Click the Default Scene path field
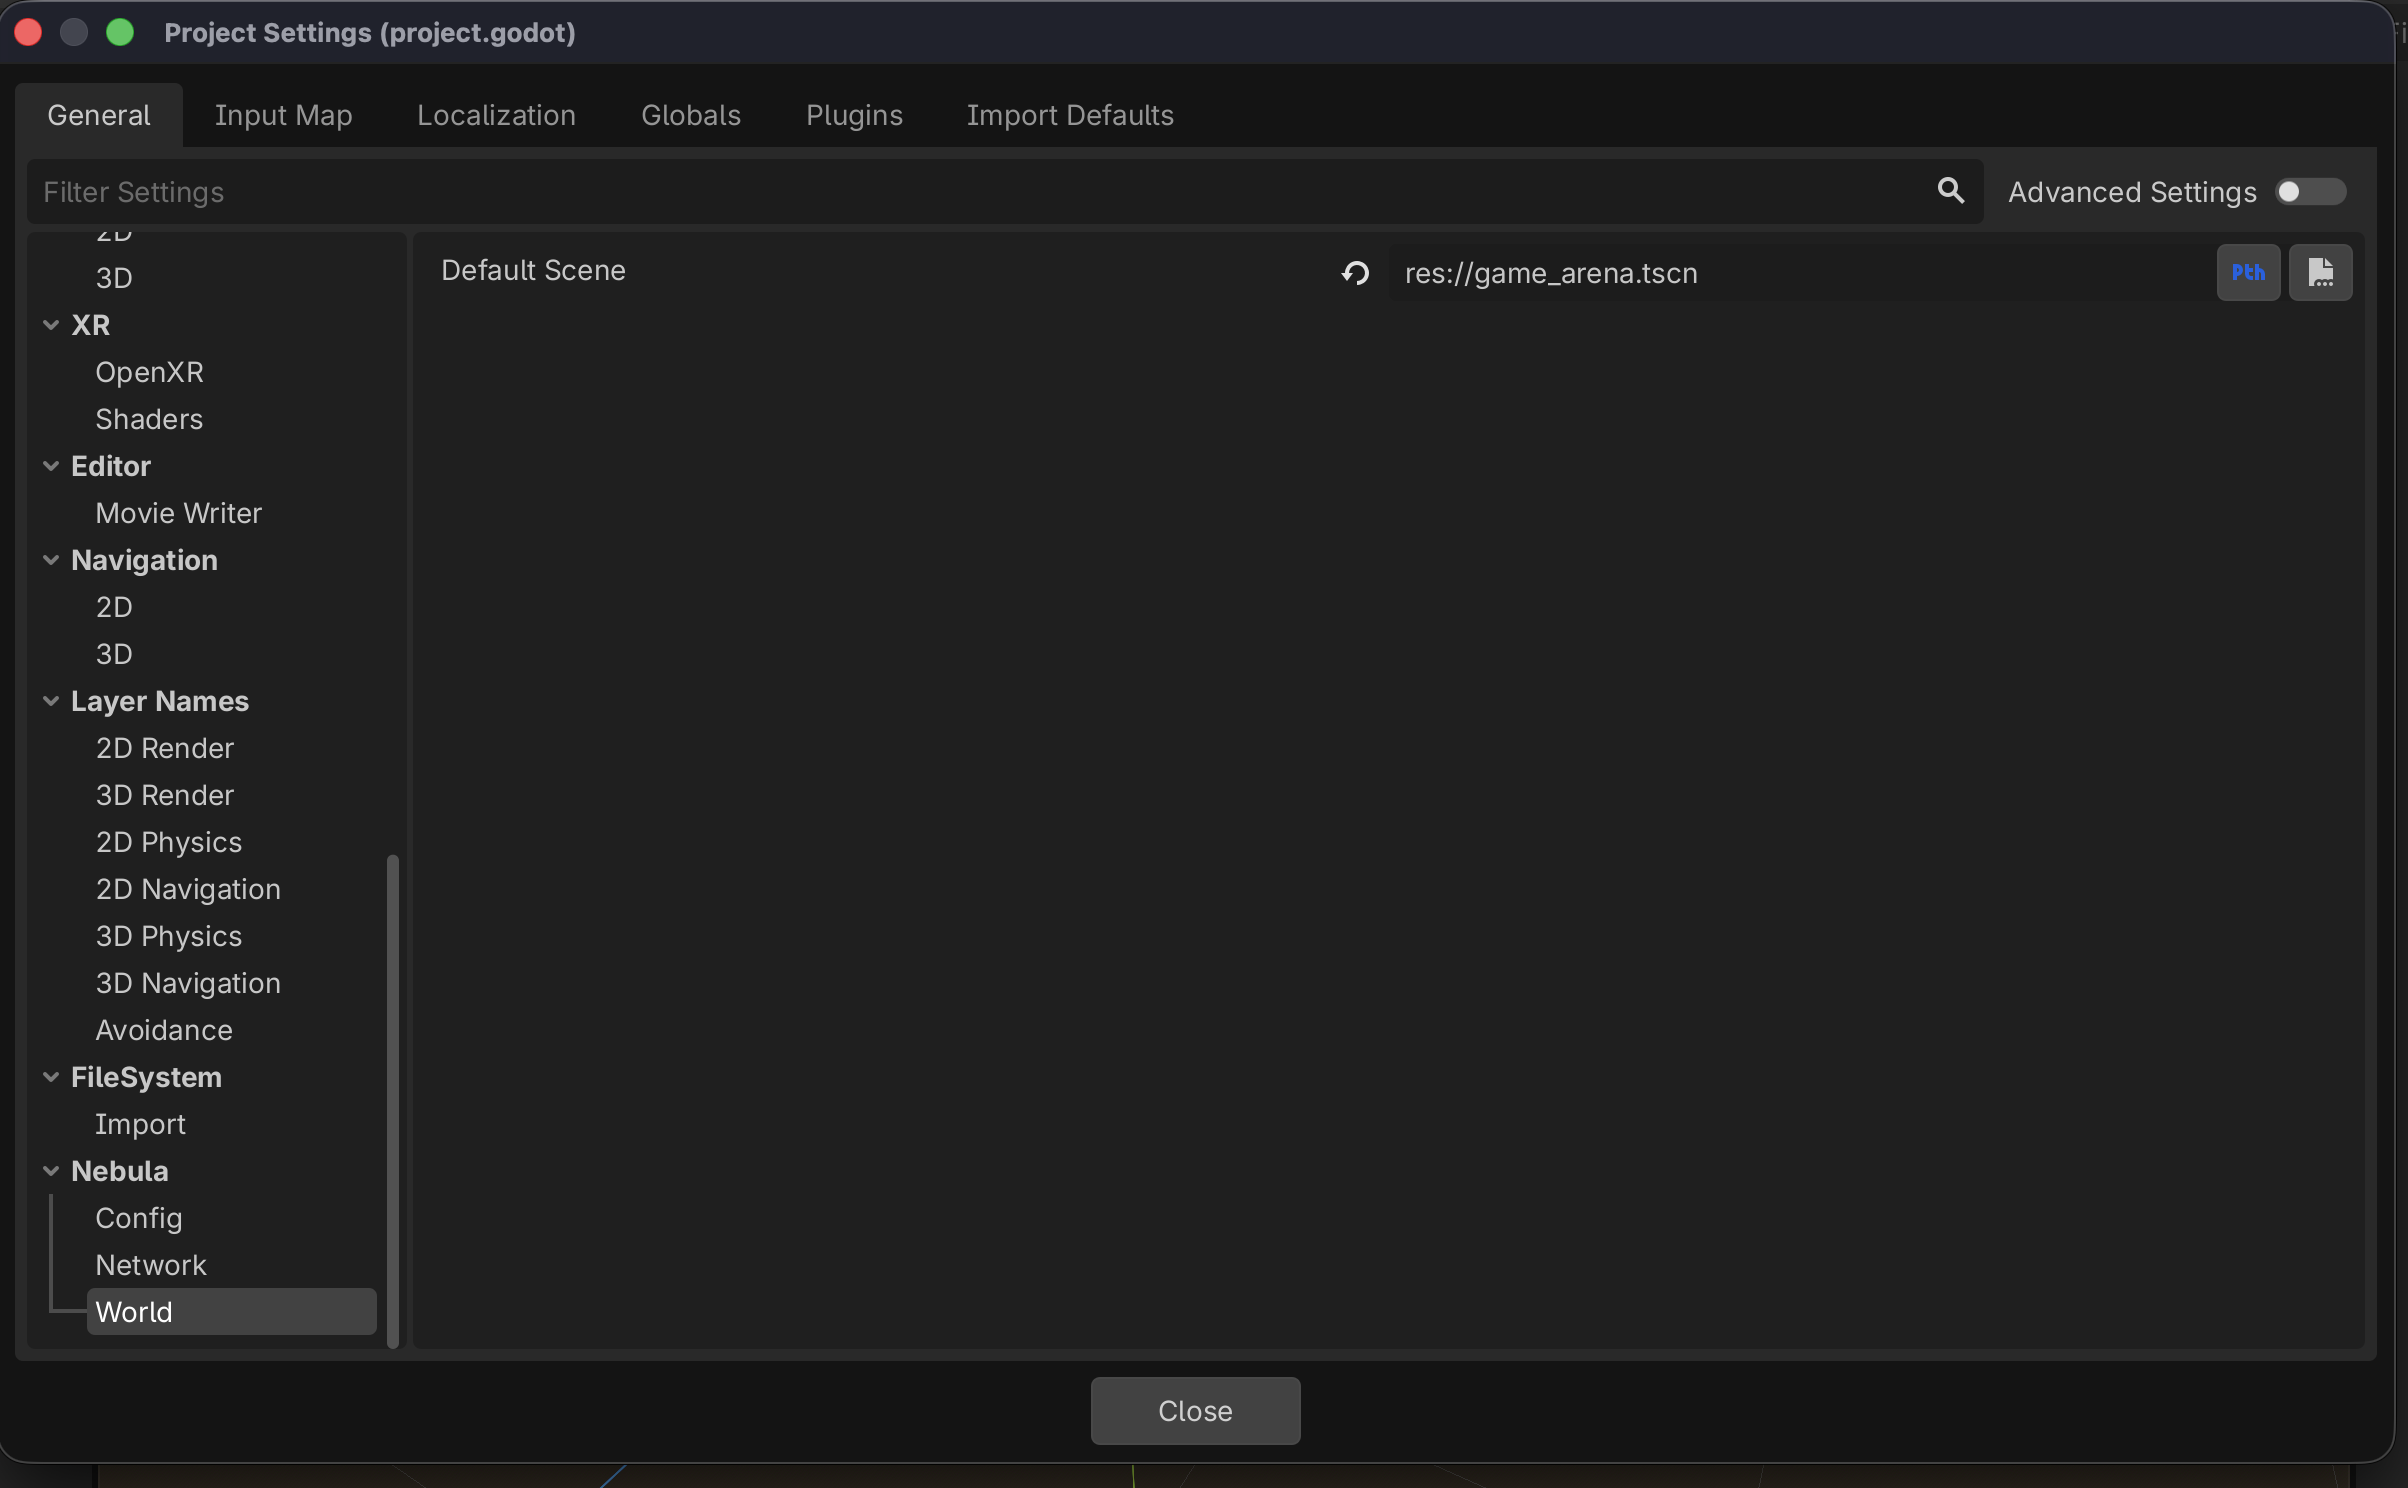This screenshot has height=1488, width=2408. [1800, 273]
